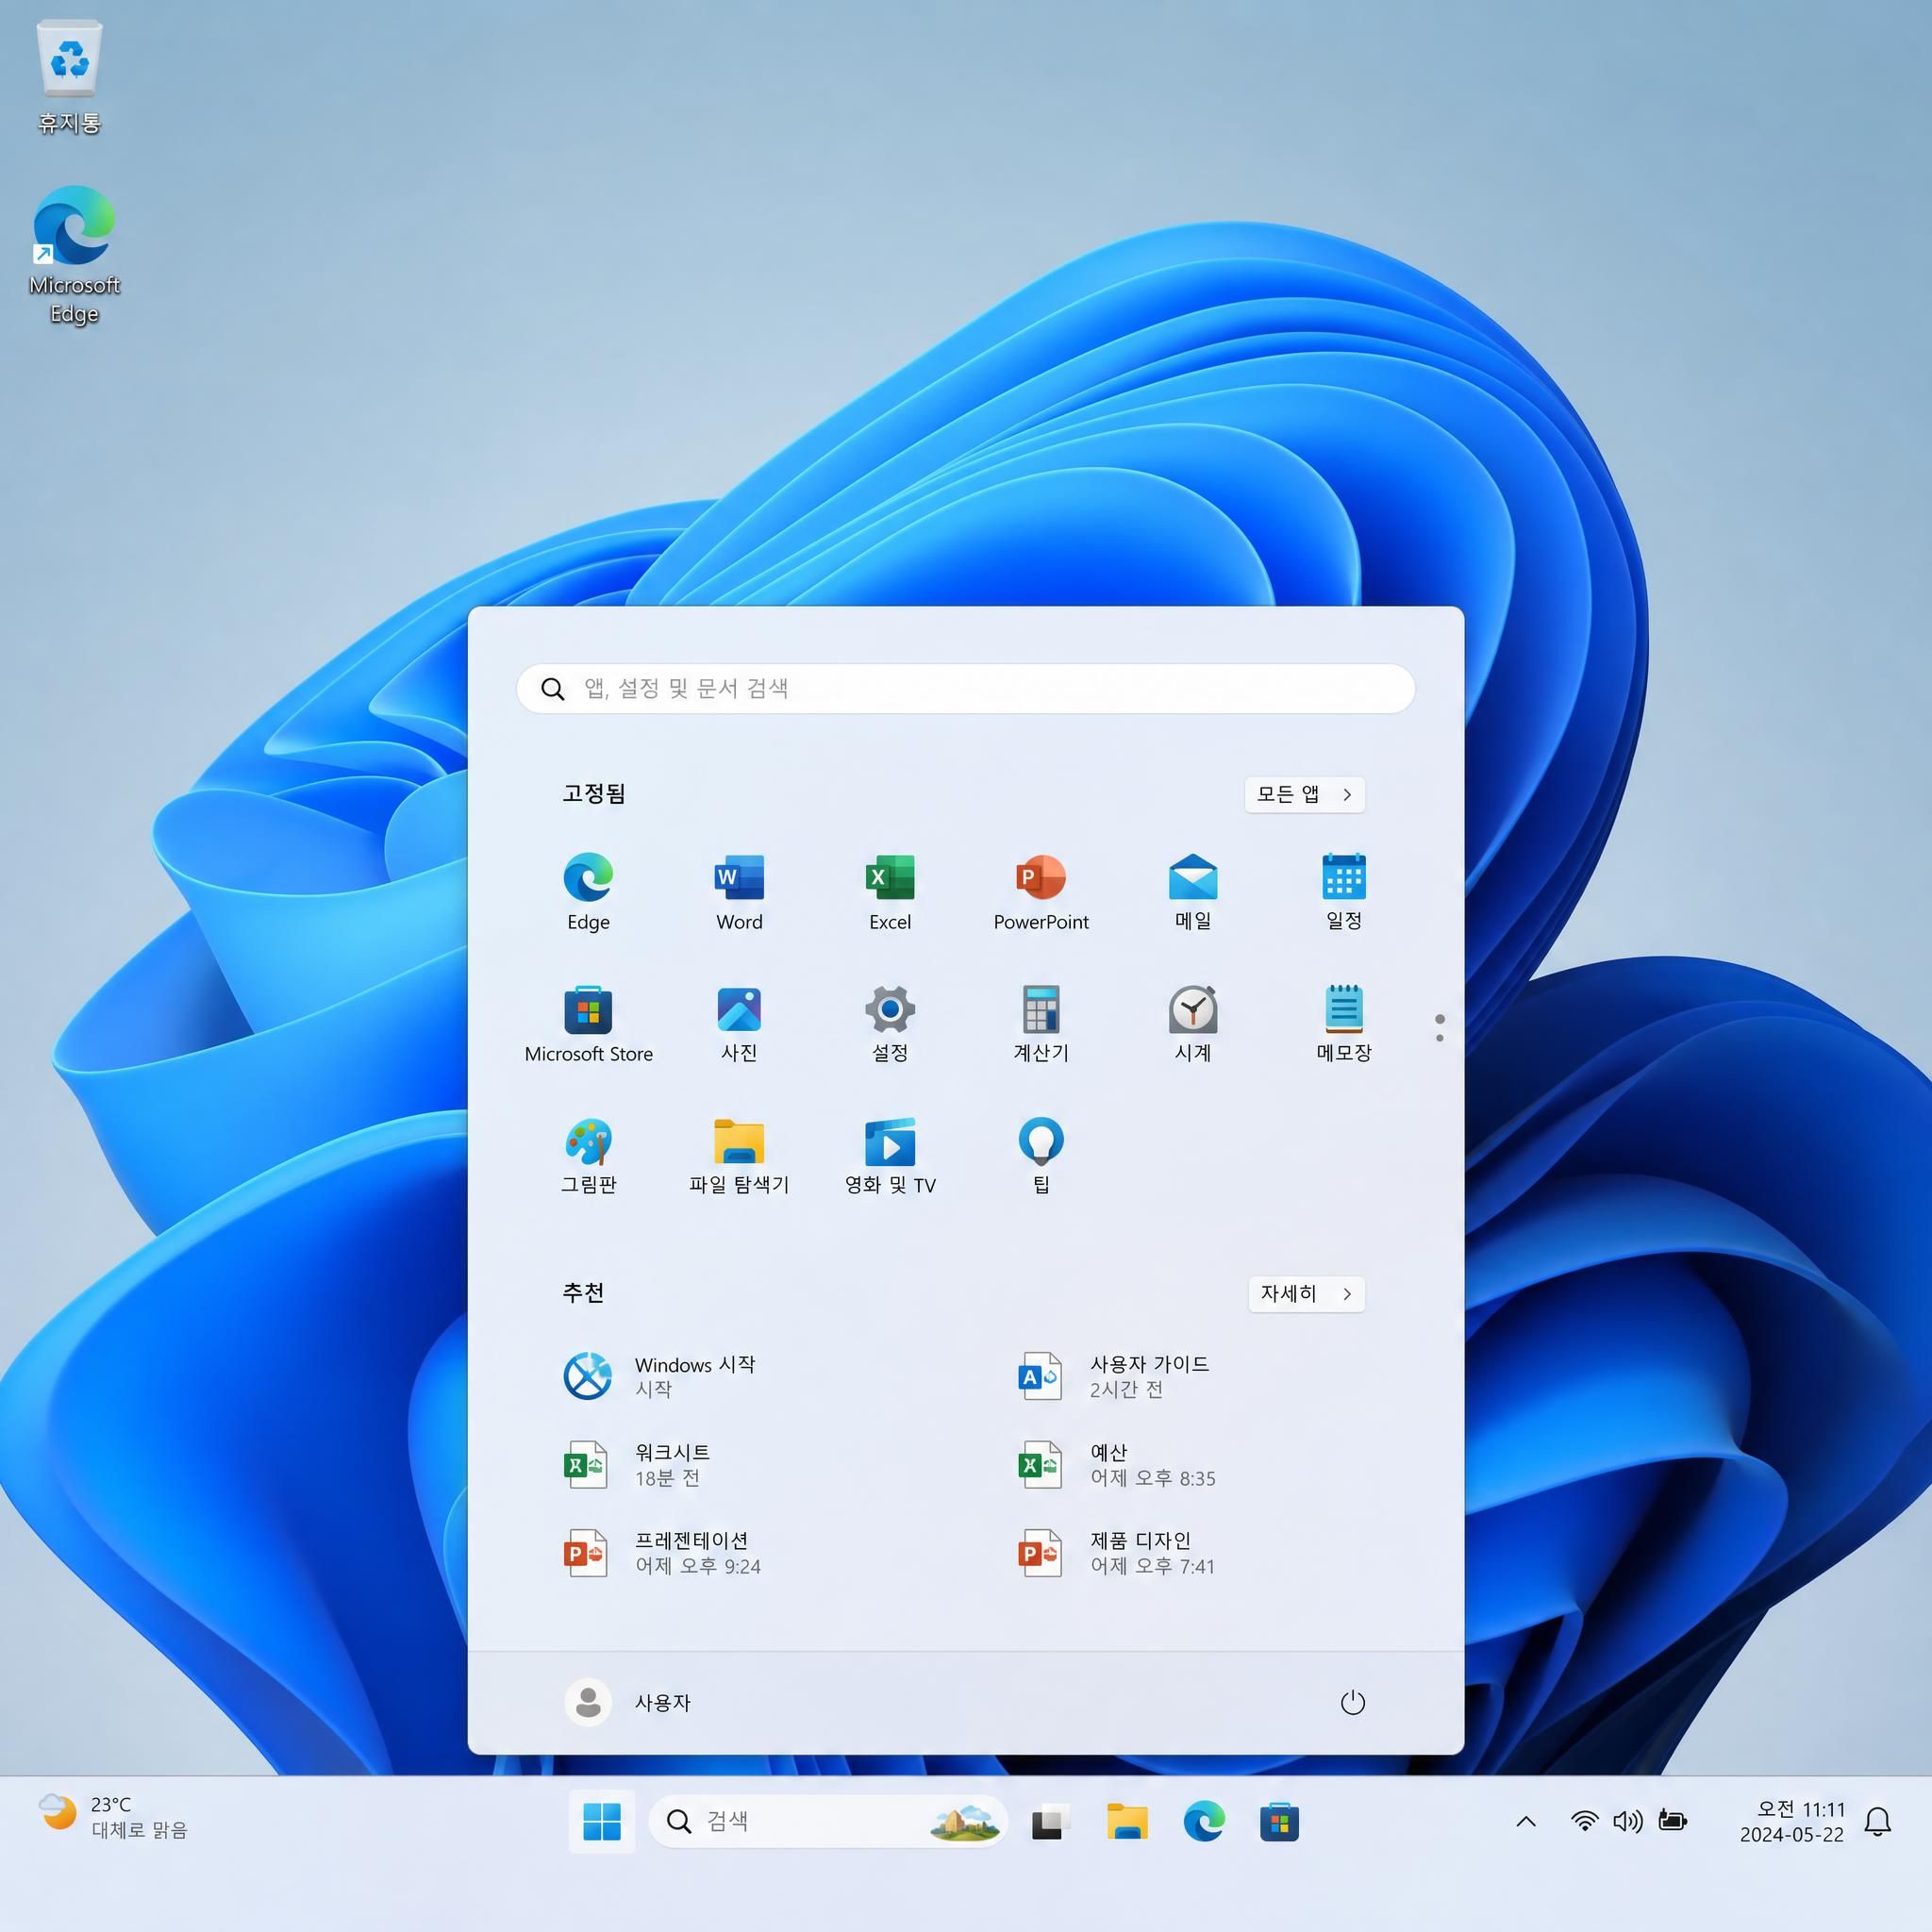Click the Start menu search field

click(x=965, y=688)
